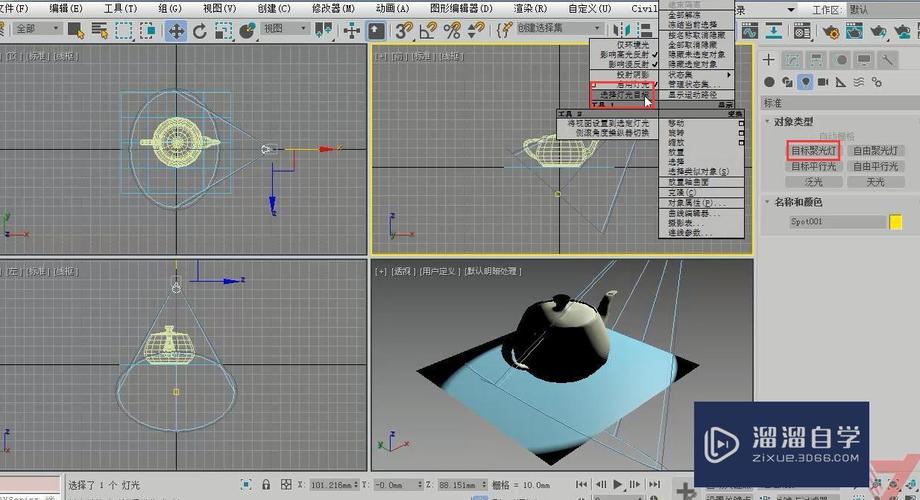Screen dimensions: 920x500
Task: Select the Move transform tool
Action: (176, 31)
